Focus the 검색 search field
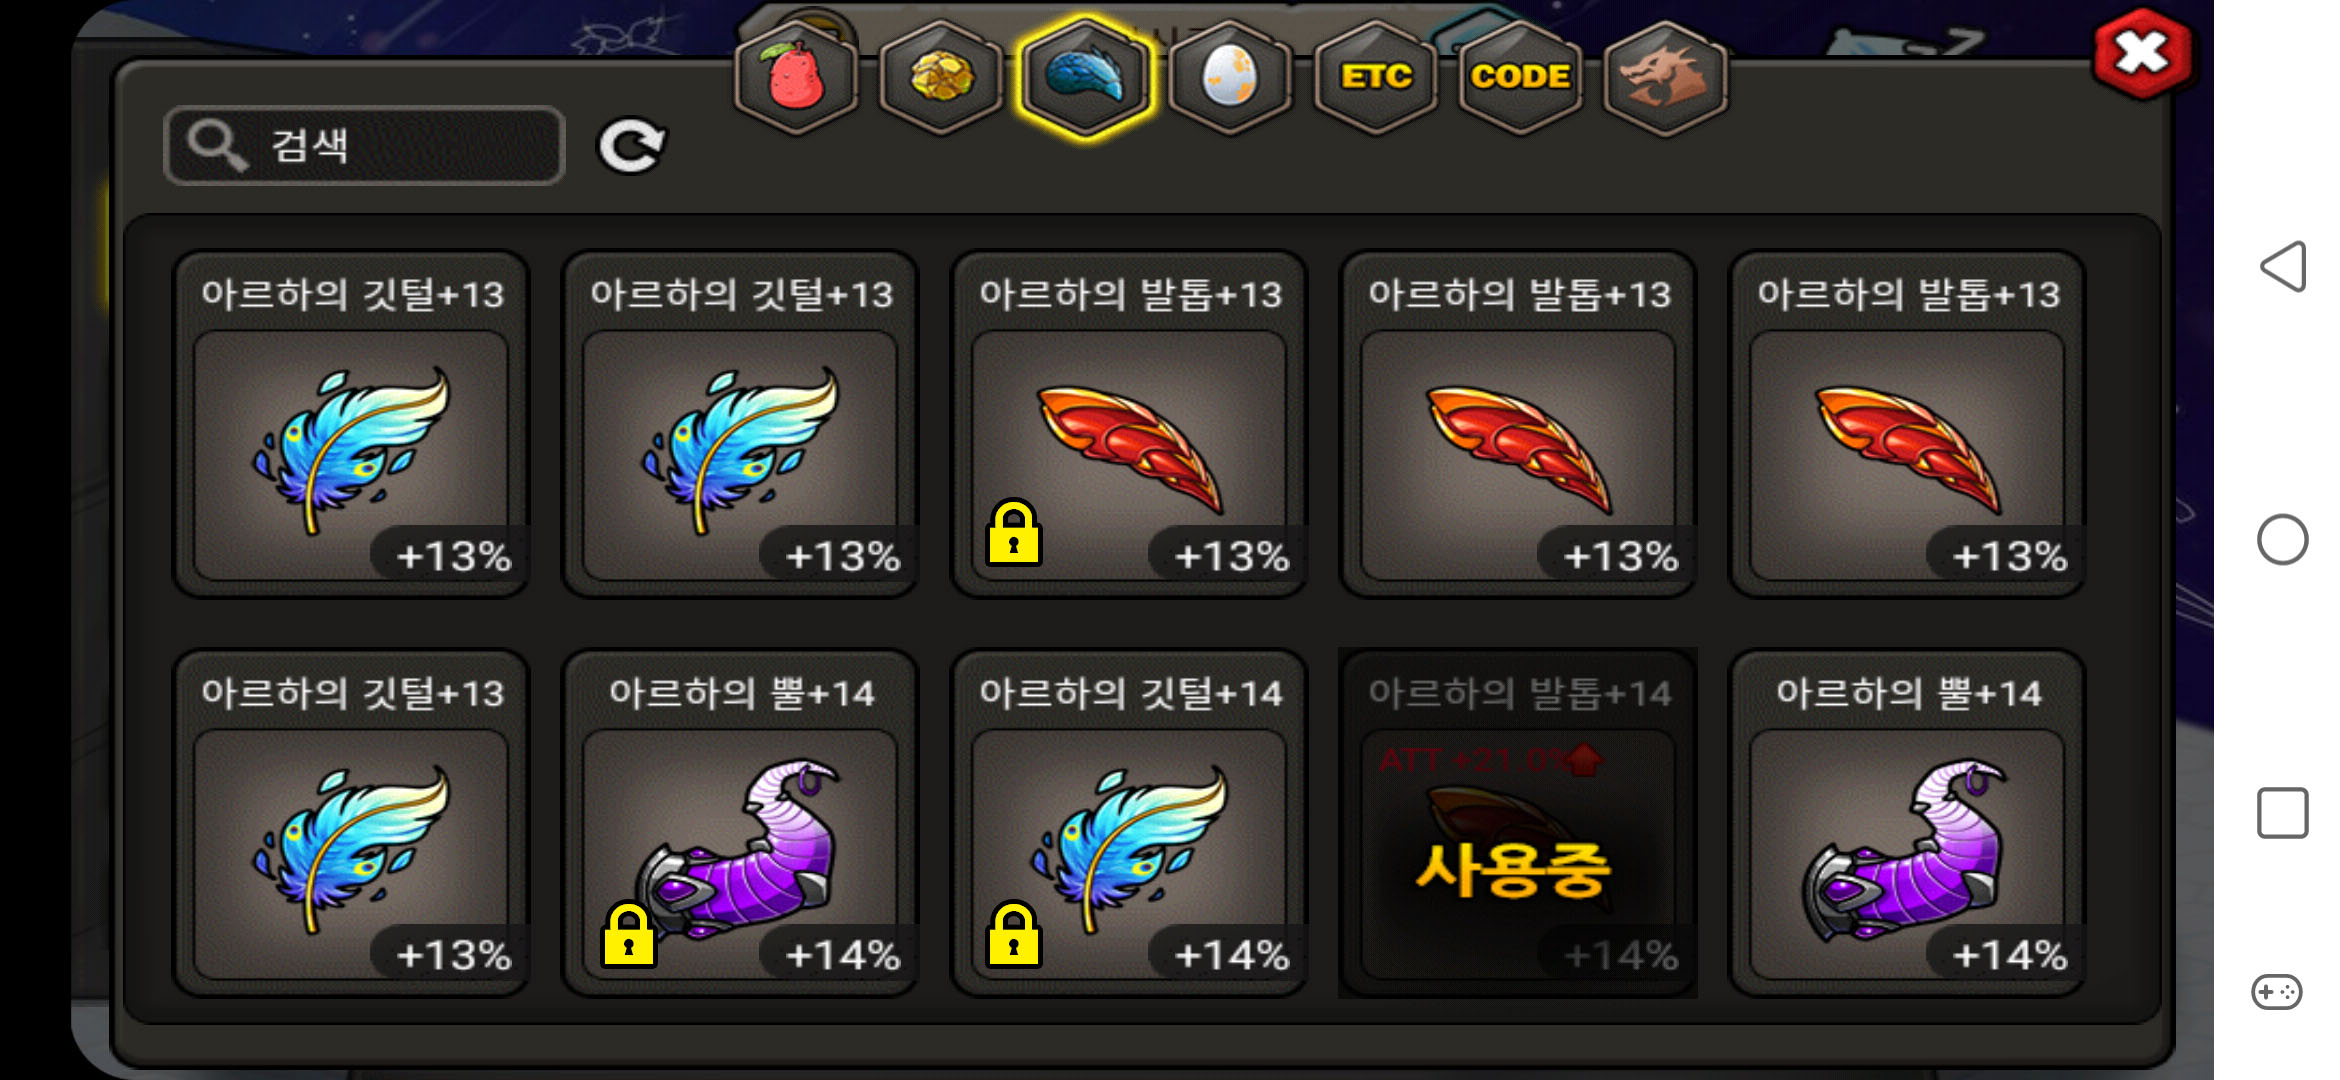 [x=365, y=146]
